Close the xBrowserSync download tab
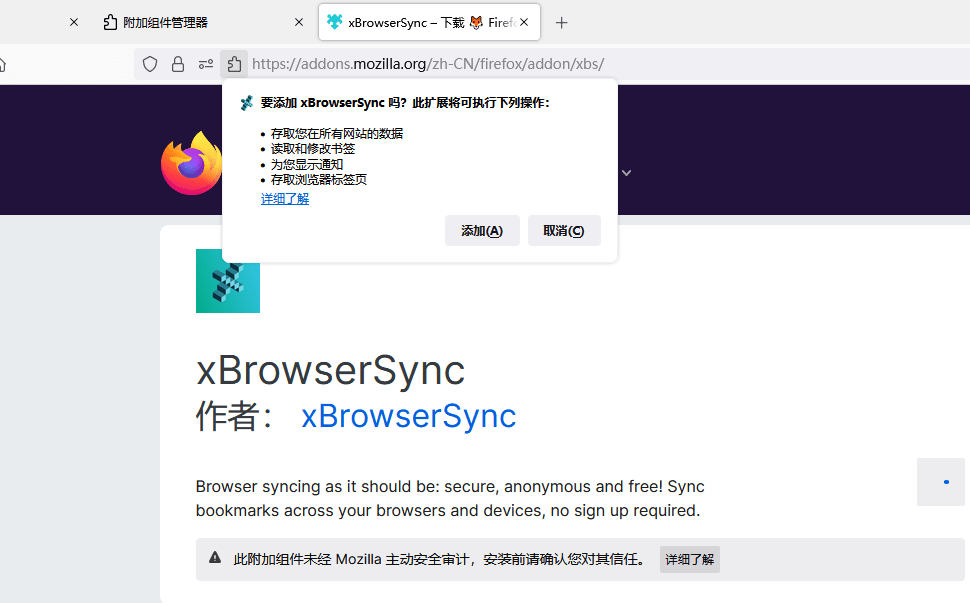The image size is (970, 603). coord(524,22)
